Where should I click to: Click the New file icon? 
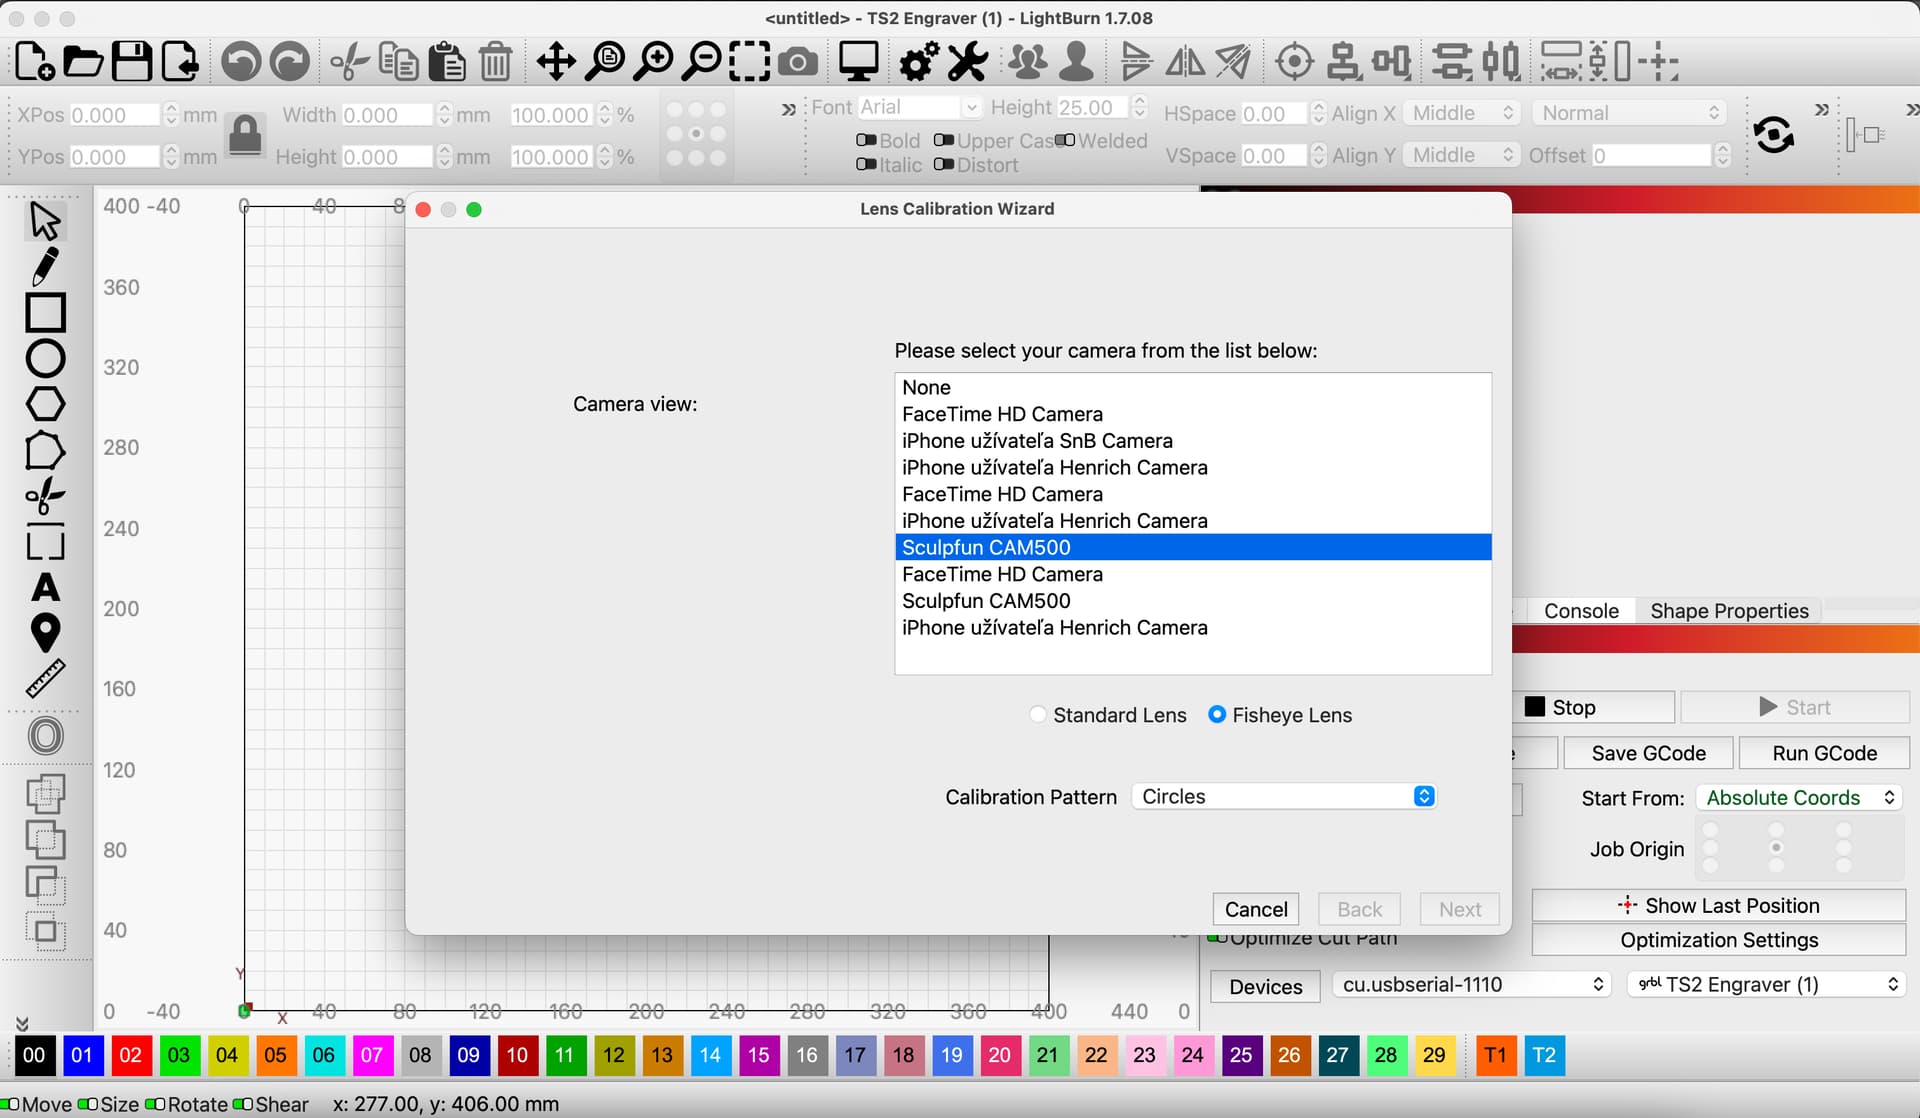[x=34, y=62]
